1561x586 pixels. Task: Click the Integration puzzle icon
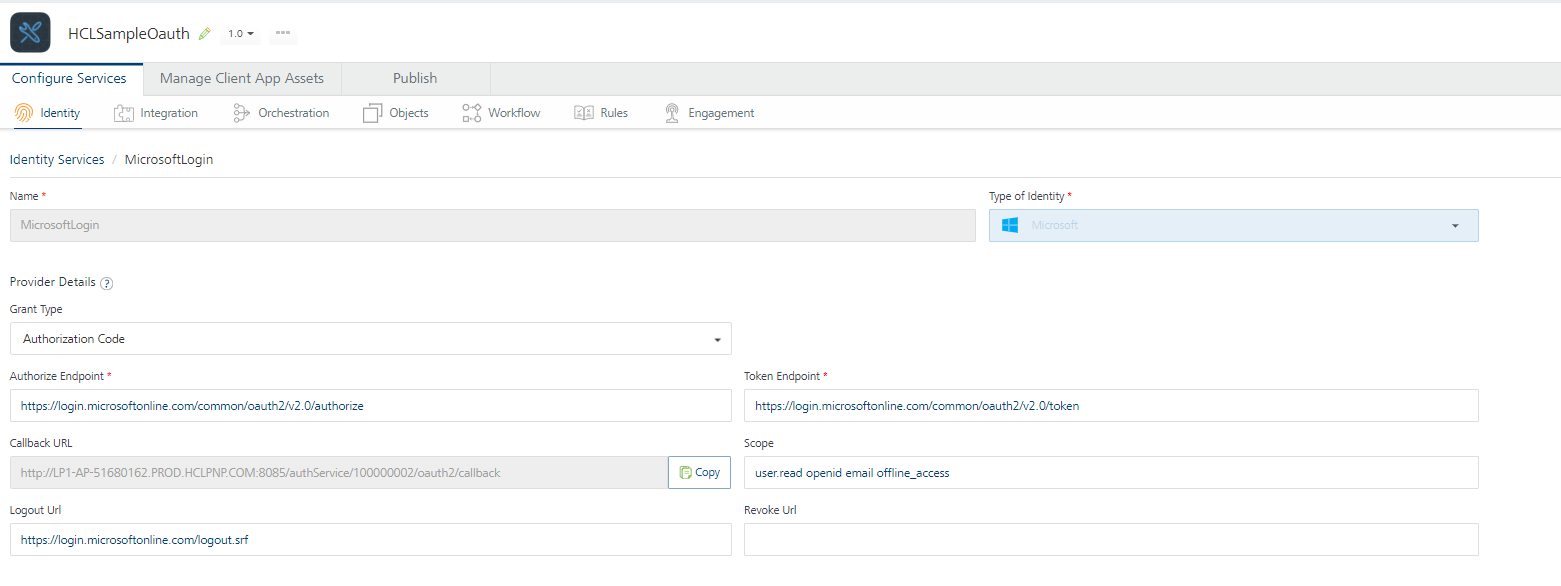pos(124,113)
